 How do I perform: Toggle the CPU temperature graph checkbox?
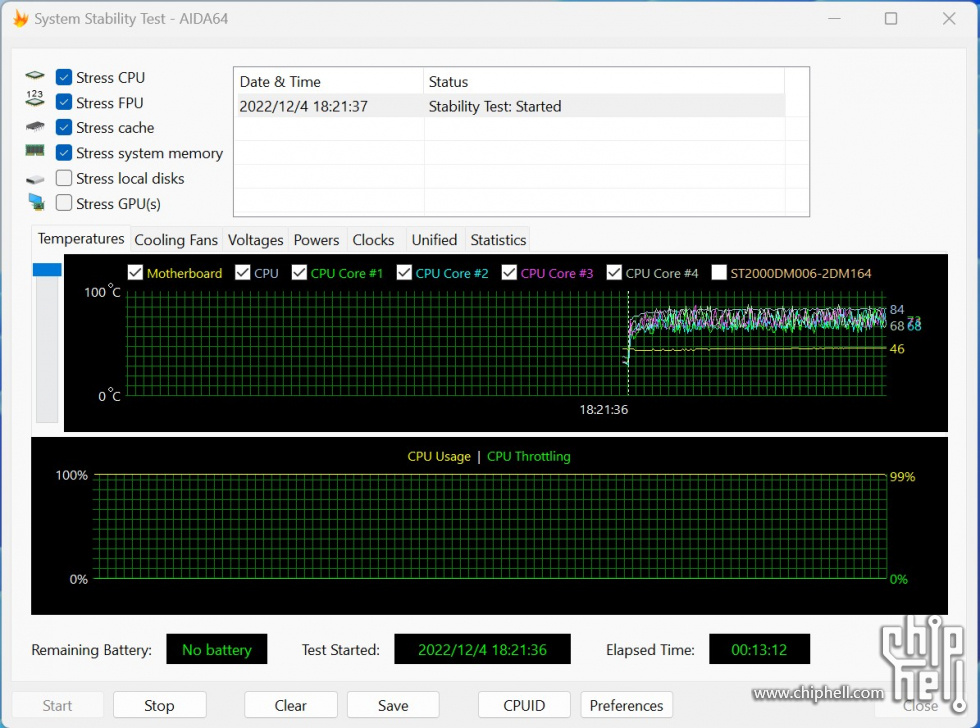point(242,272)
